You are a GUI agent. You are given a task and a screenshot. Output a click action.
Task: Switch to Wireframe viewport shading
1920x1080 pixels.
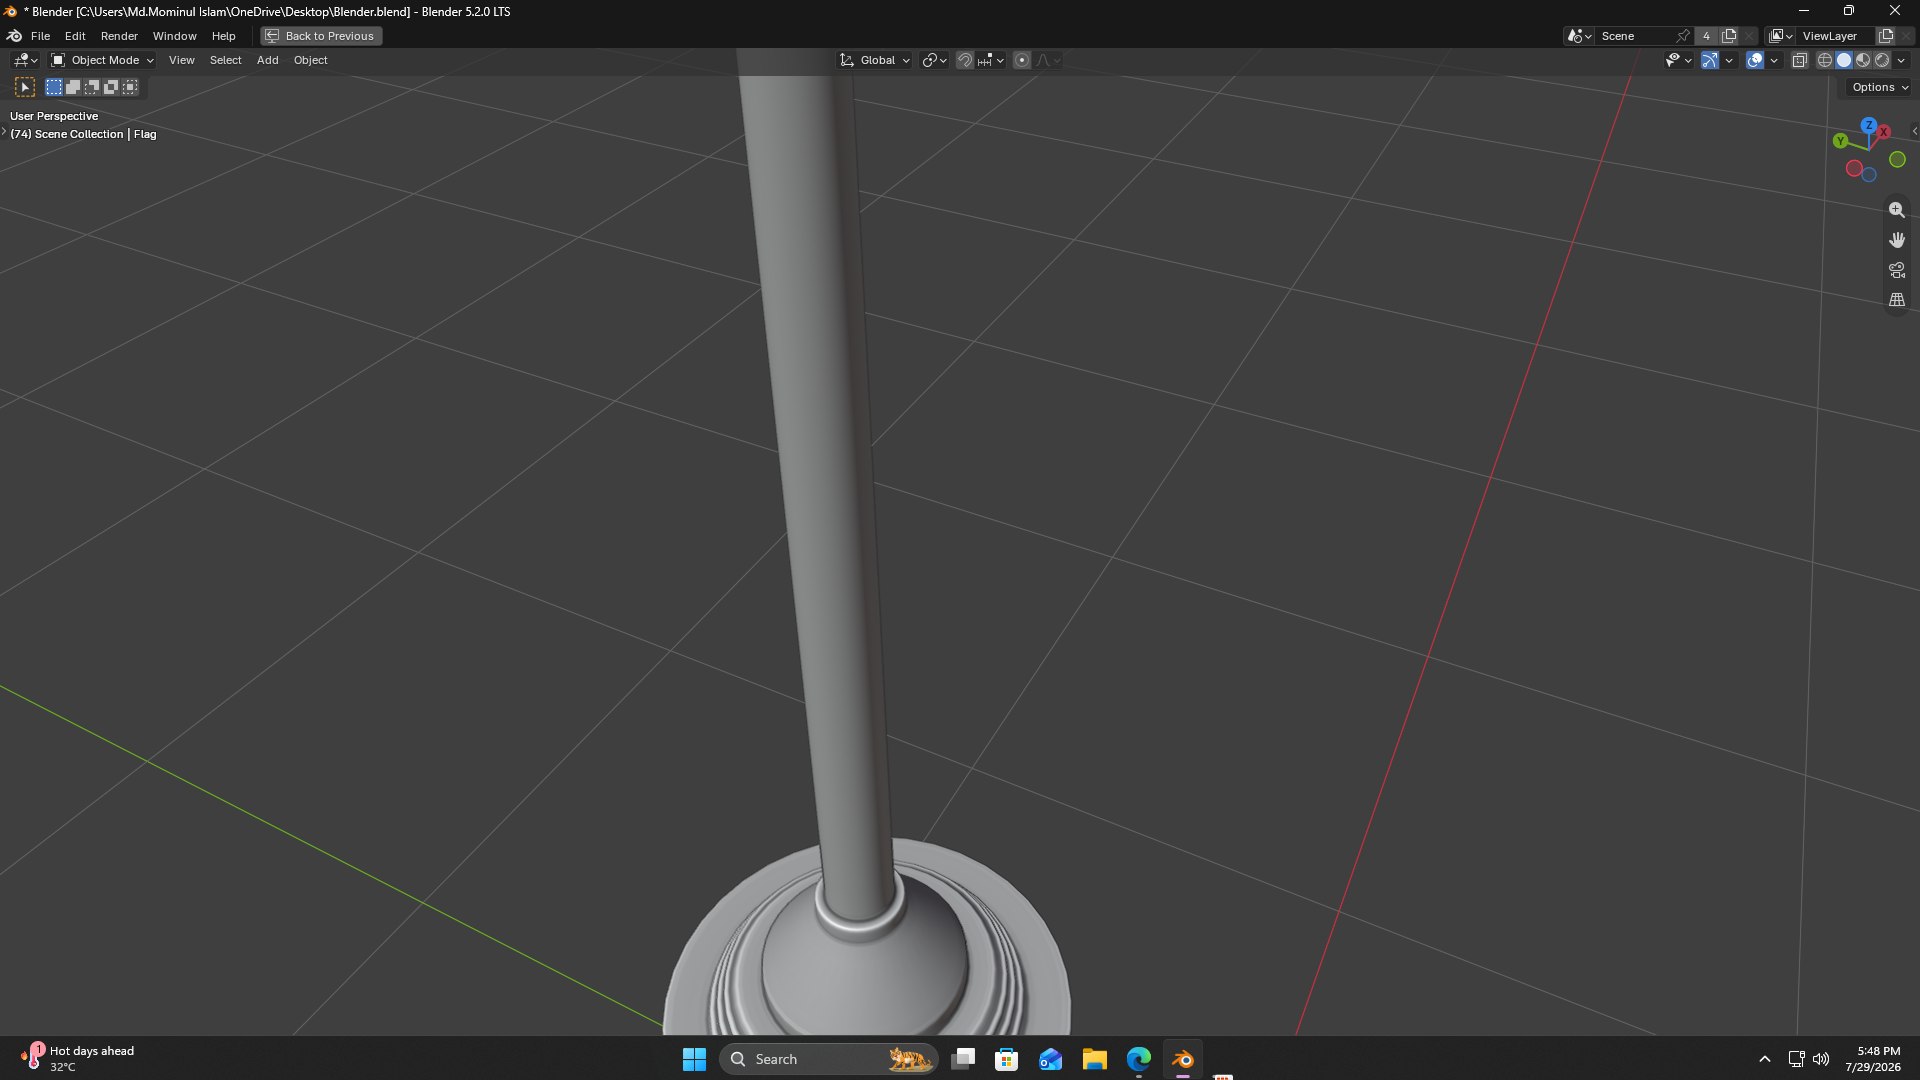coord(1825,60)
